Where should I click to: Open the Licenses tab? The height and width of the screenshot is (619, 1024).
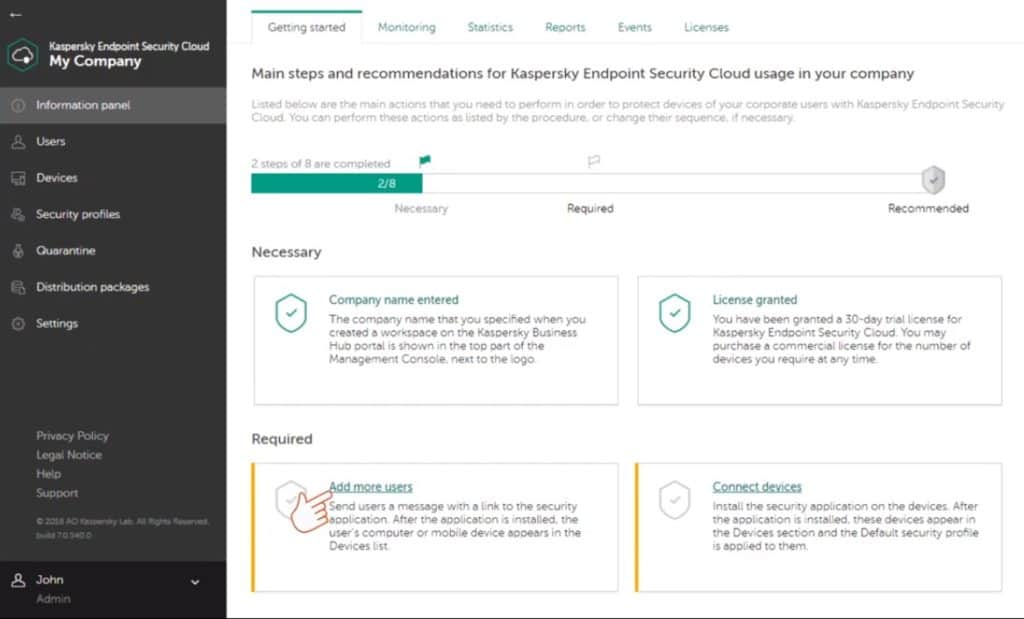coord(706,27)
